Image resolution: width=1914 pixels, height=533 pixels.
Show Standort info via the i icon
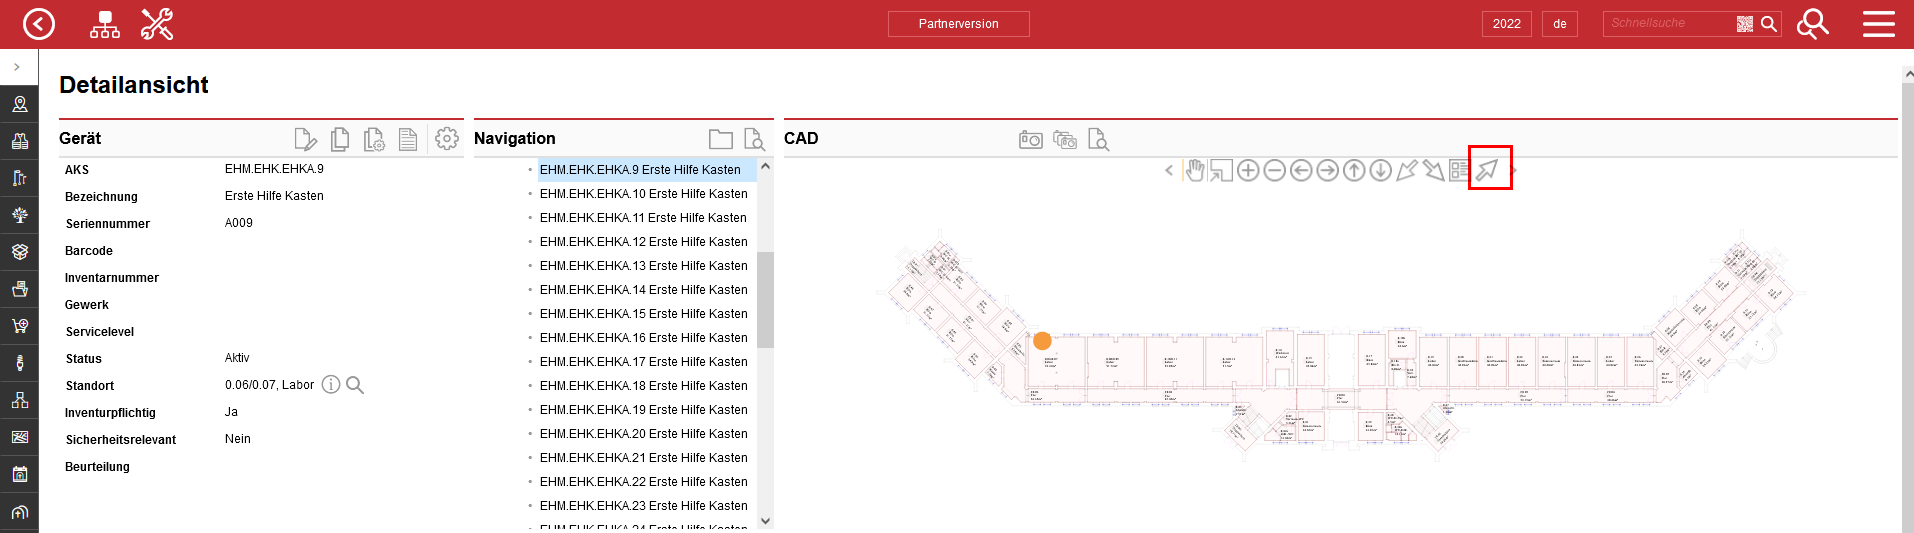(331, 385)
